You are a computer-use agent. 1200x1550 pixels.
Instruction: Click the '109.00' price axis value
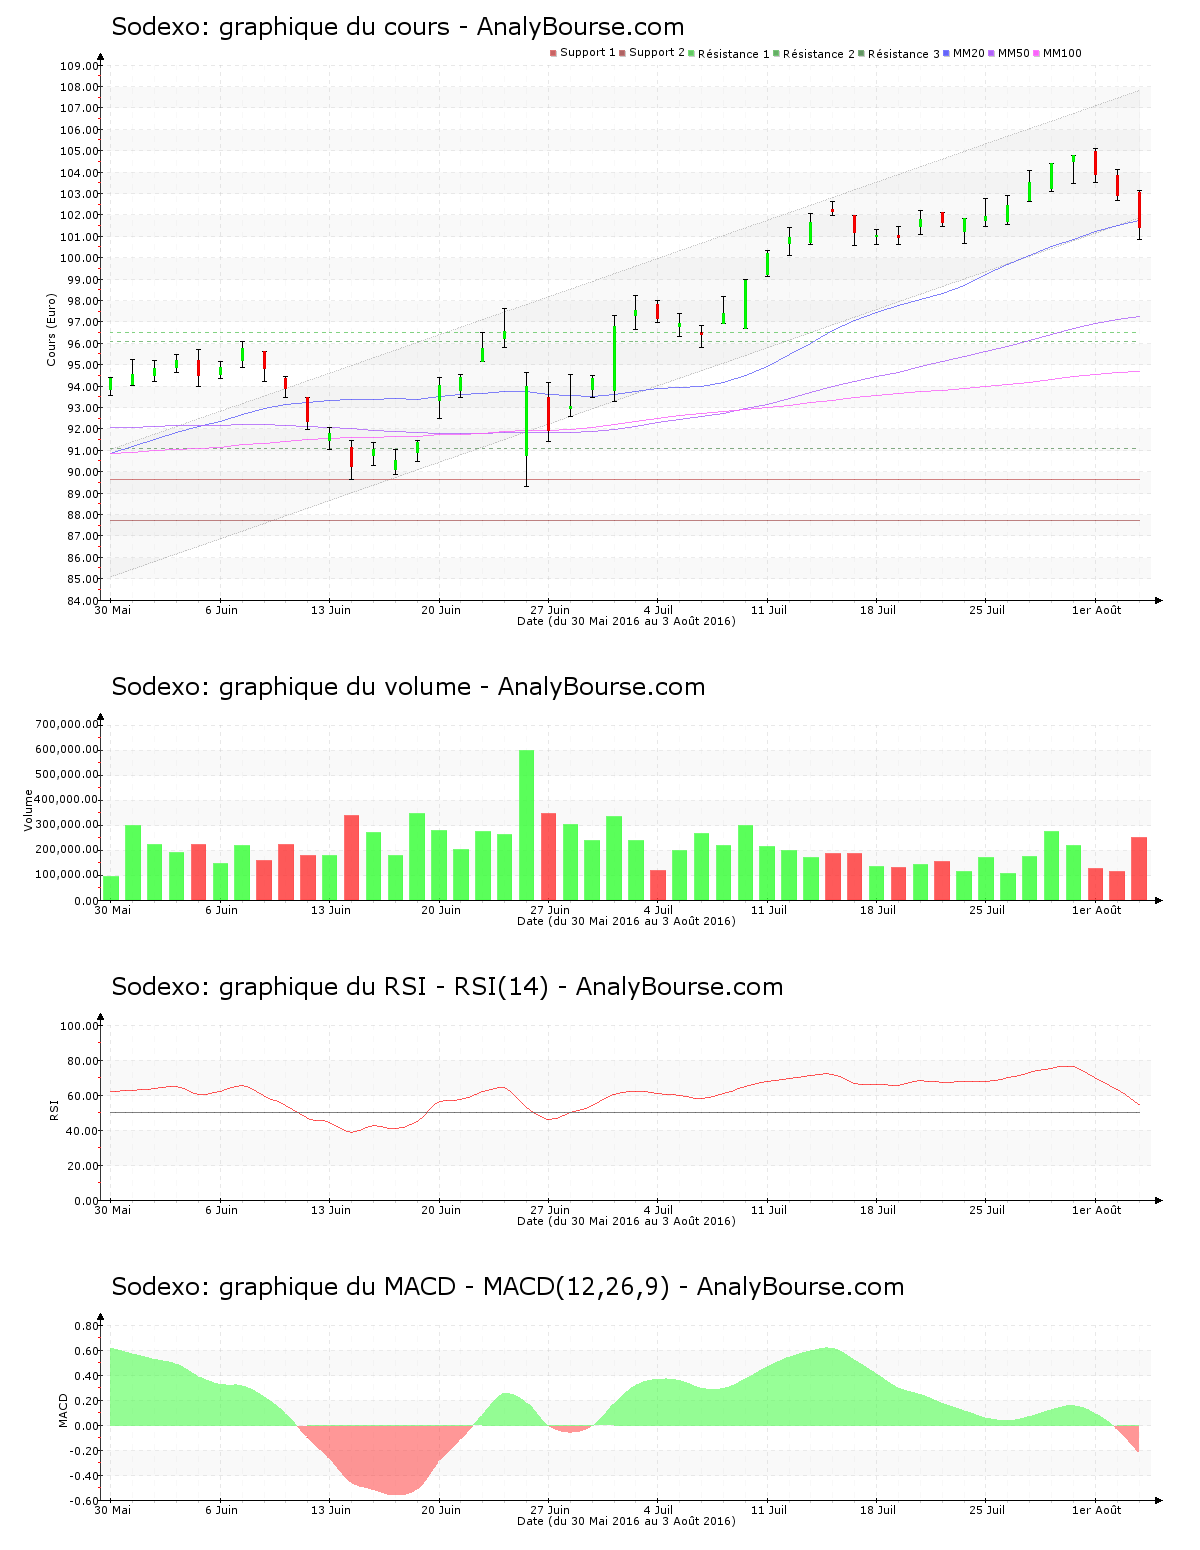coord(79,66)
